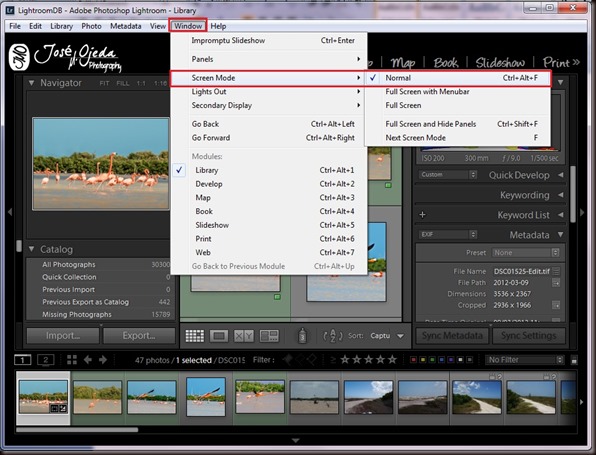
Task: Switch to Loupe view icon
Action: coord(219,336)
